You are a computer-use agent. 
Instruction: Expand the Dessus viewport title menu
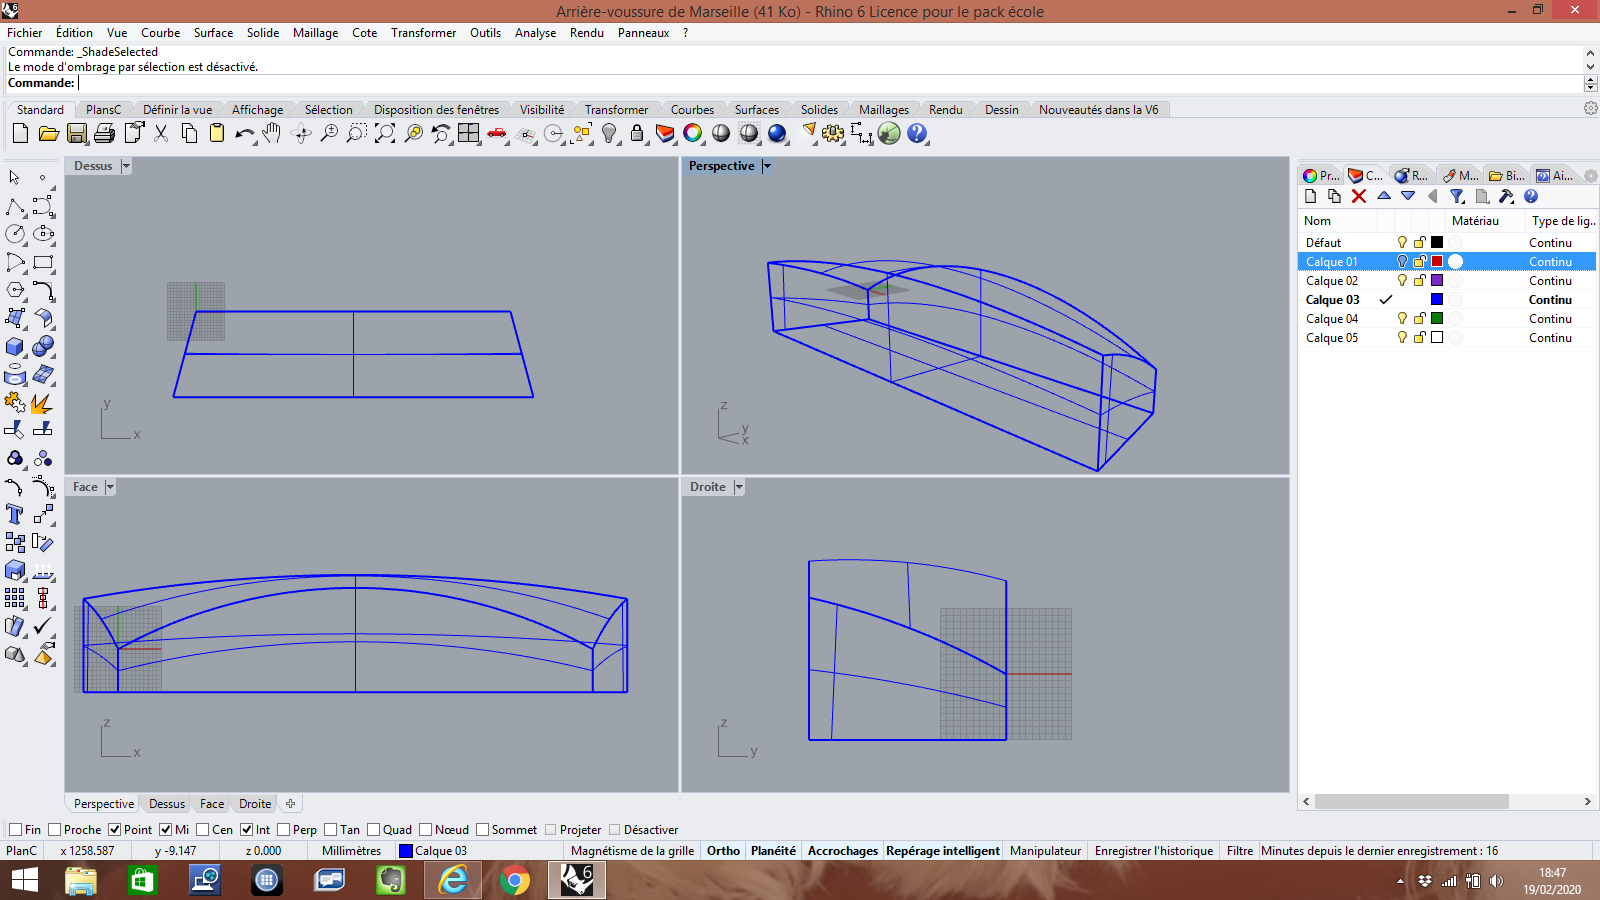point(126,167)
